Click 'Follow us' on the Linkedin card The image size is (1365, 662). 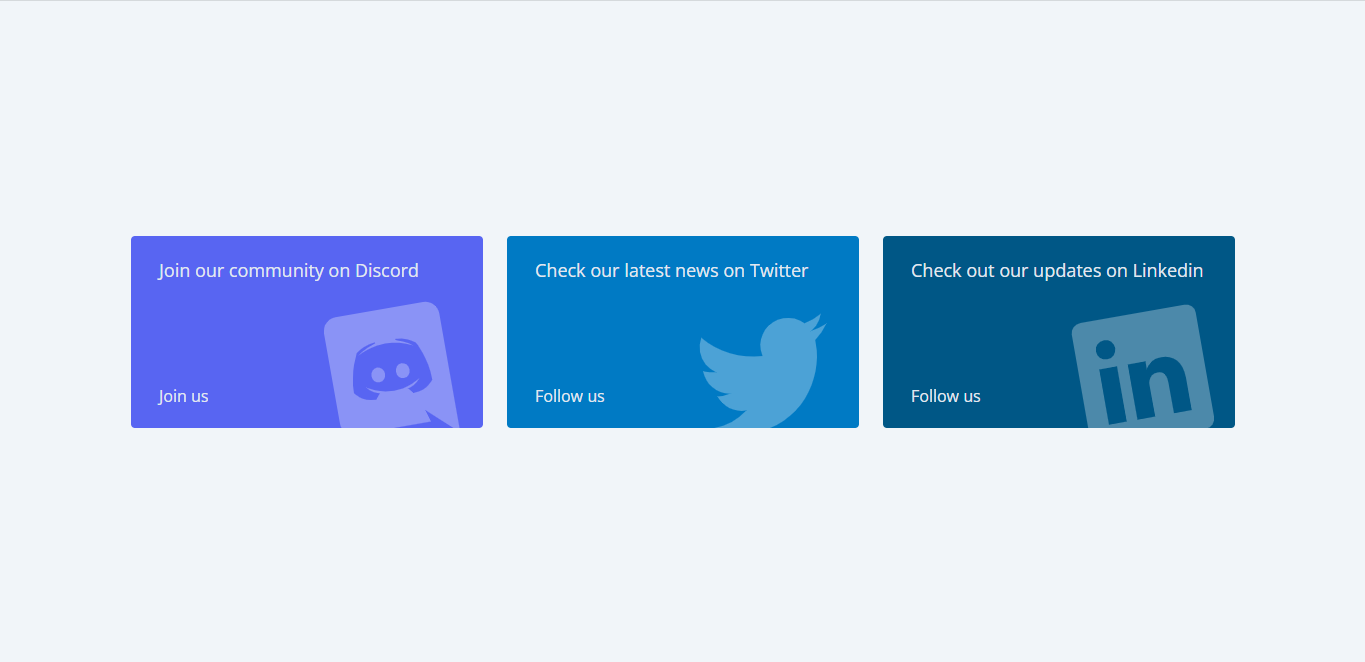pyautogui.click(x=946, y=396)
